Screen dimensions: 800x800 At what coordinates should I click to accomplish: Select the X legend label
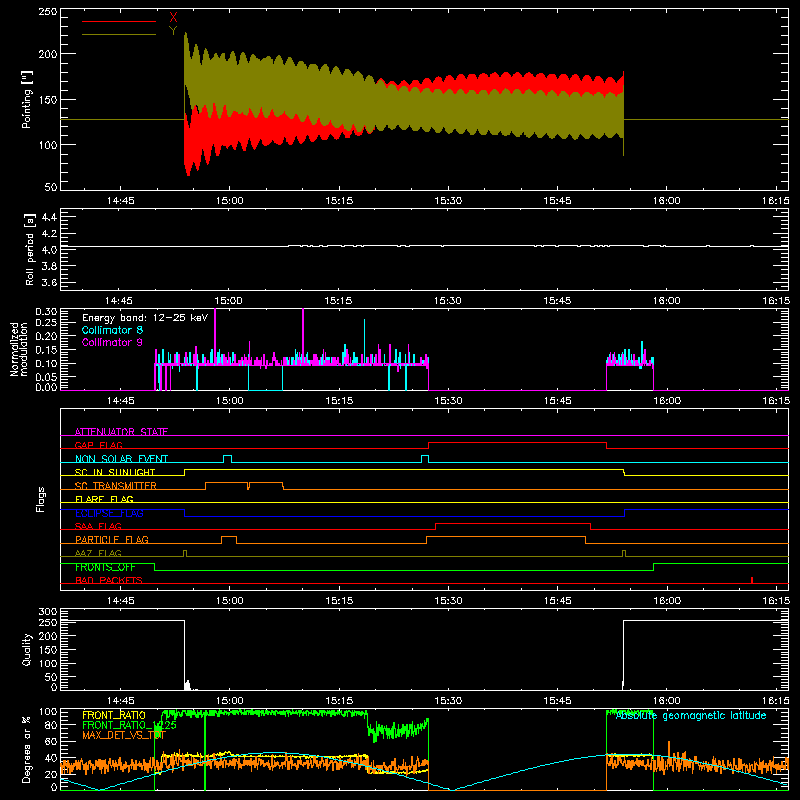click(173, 18)
